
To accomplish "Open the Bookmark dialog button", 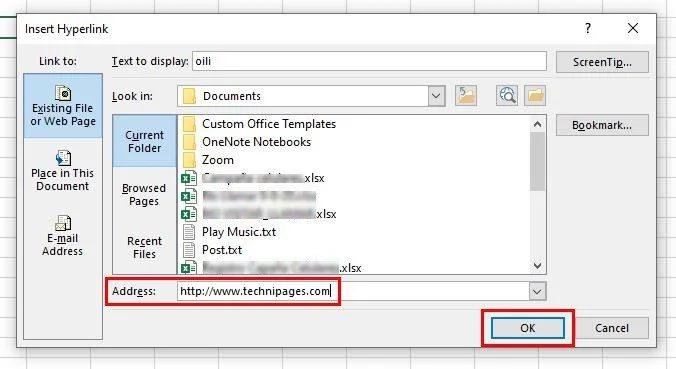I will coord(602,125).
